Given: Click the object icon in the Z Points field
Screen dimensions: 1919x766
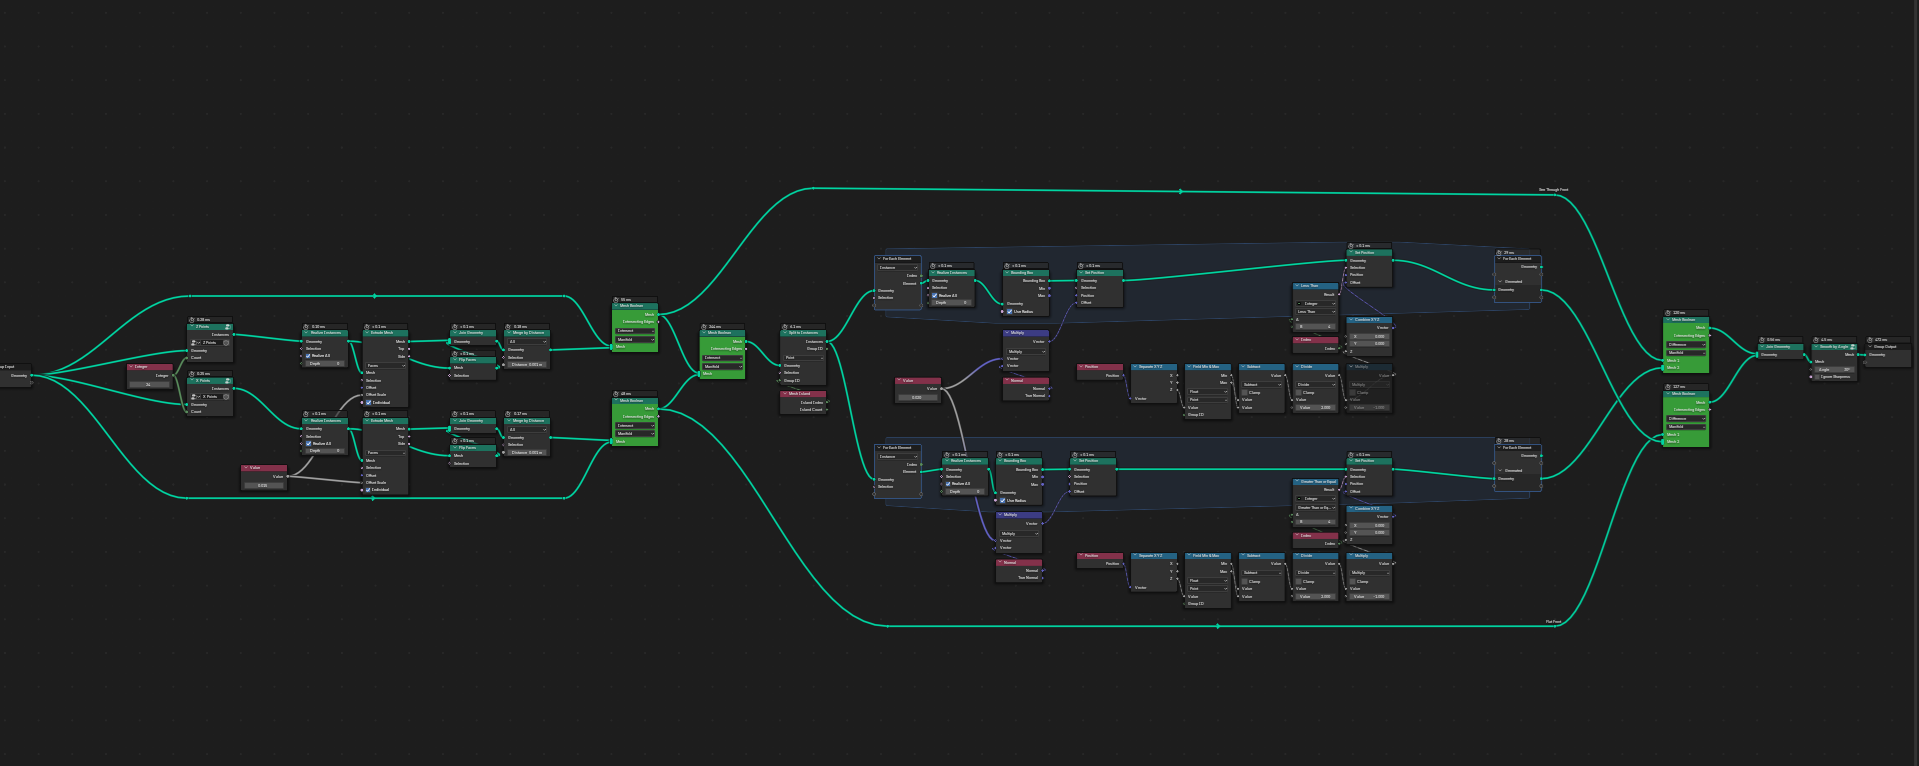Looking at the screenshot, I should click(x=194, y=342).
